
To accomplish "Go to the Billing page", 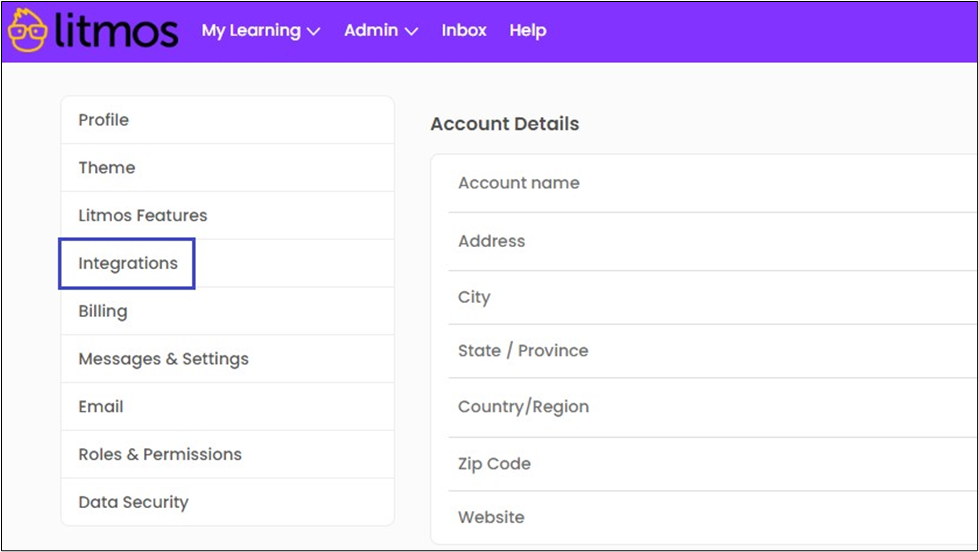I will (103, 311).
